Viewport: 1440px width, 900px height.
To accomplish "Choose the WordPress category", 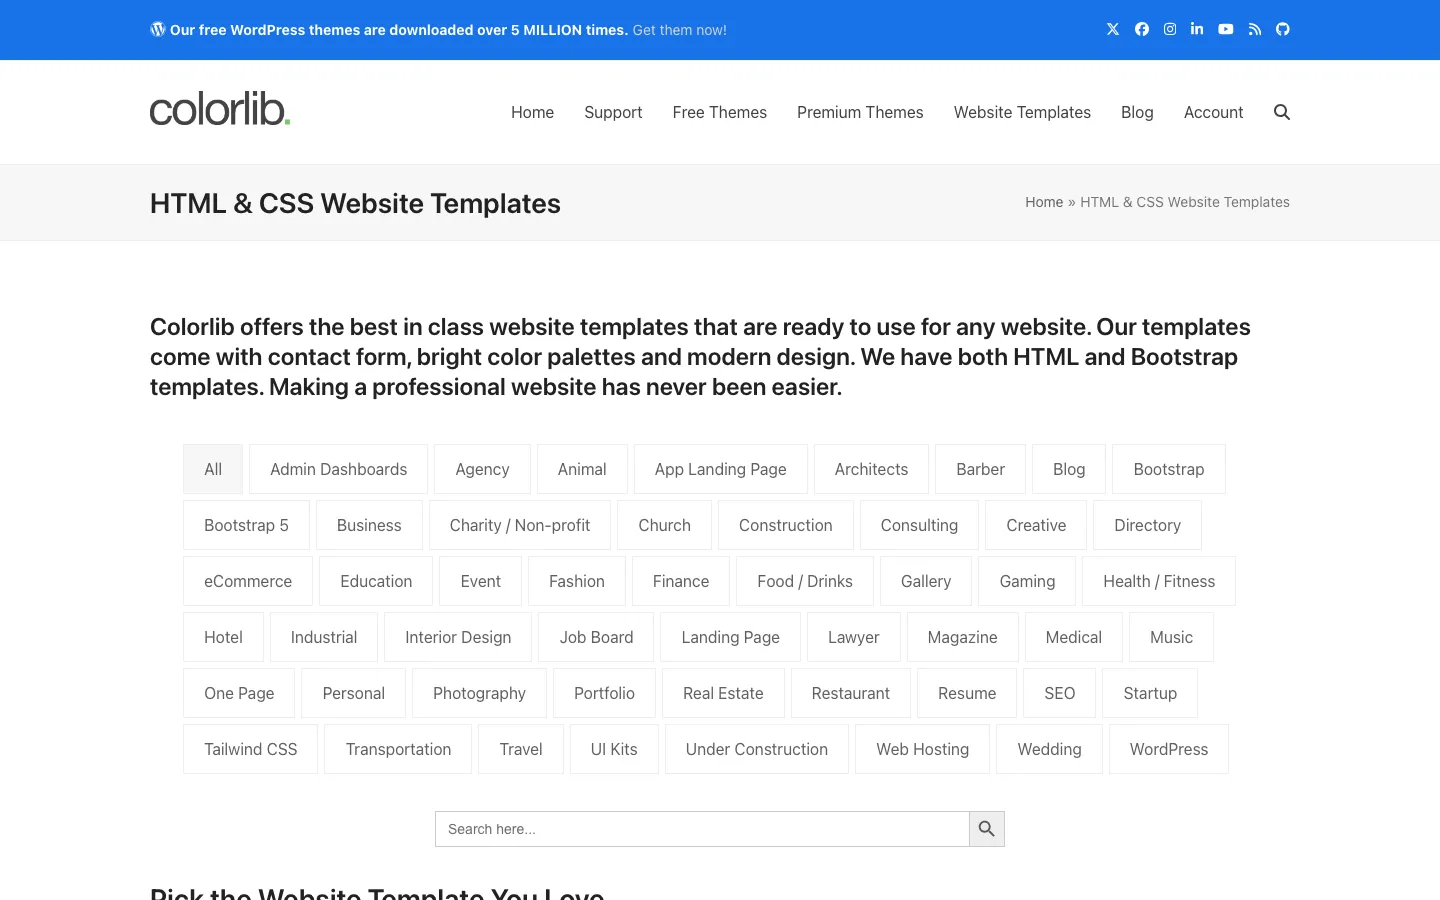I will click(1169, 749).
